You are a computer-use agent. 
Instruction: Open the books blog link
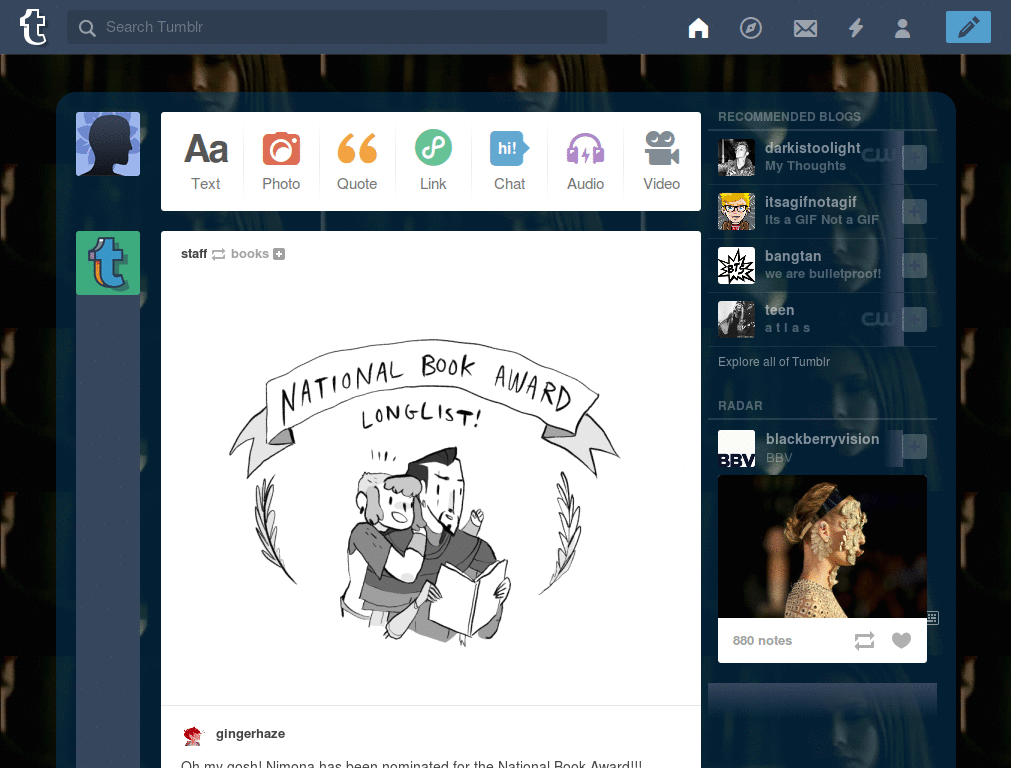tap(249, 253)
